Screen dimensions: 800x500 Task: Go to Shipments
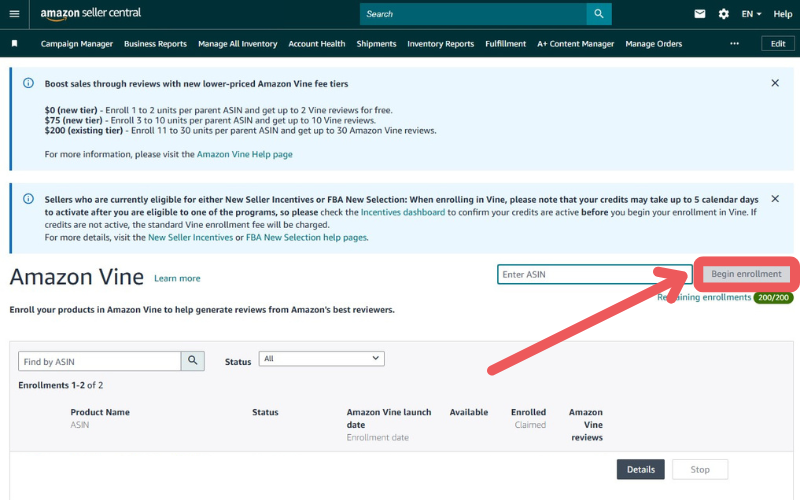pos(376,44)
